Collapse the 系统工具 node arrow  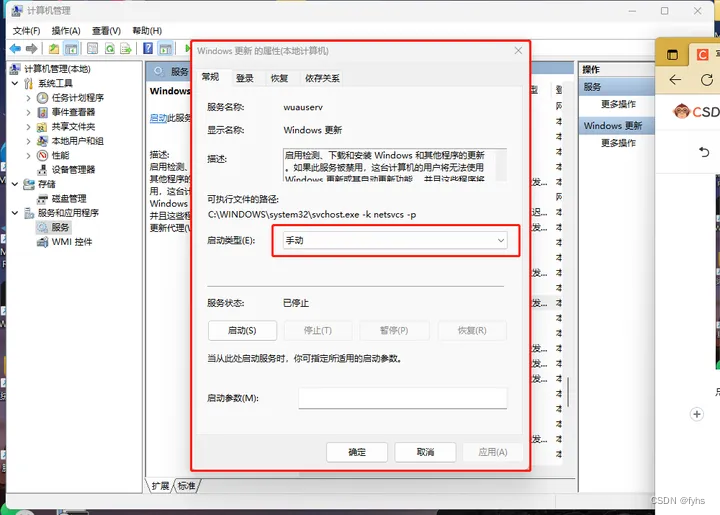pos(15,83)
